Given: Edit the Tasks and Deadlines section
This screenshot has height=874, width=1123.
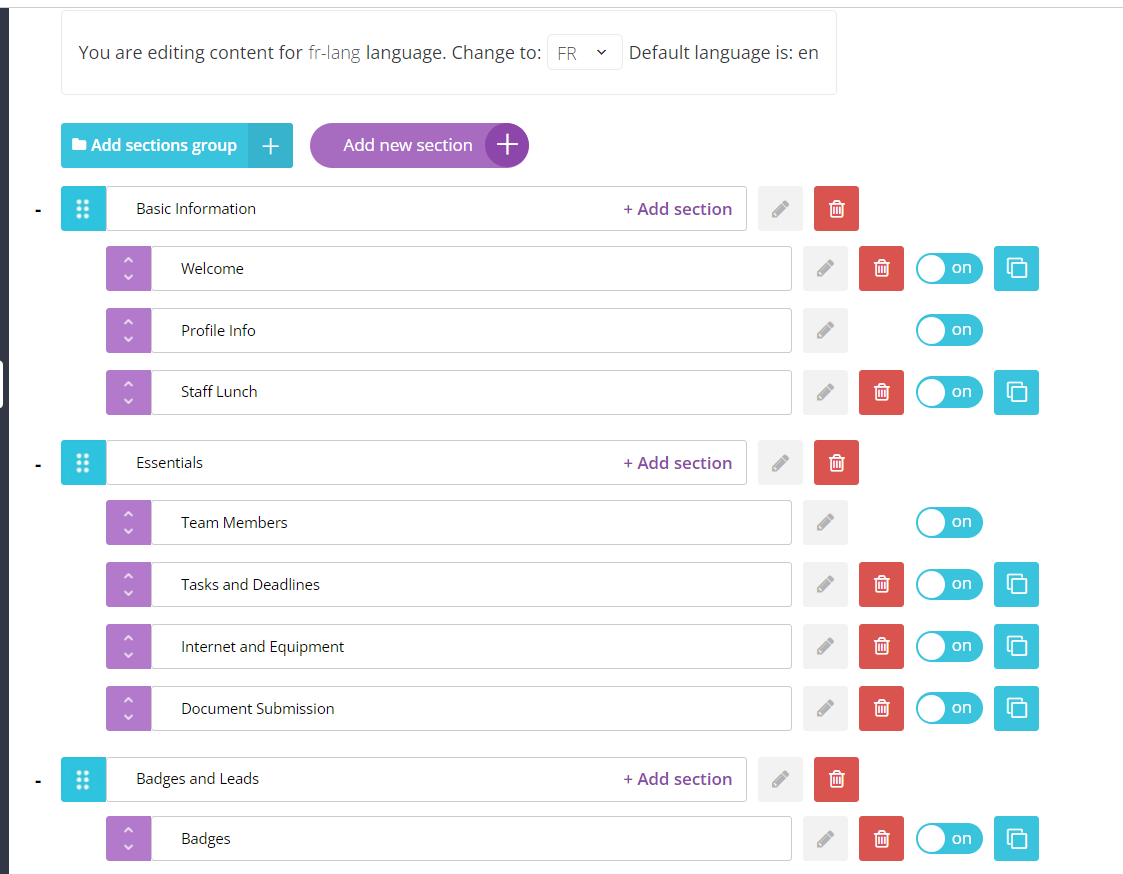Looking at the screenshot, I should click(x=825, y=585).
